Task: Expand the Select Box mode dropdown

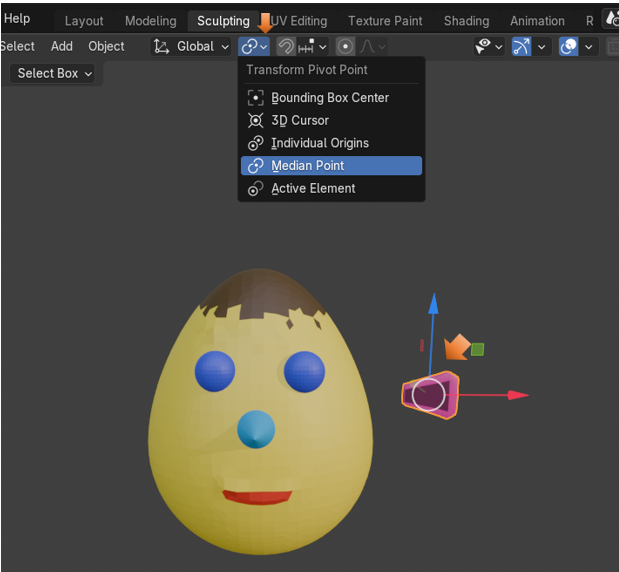Action: [55, 73]
